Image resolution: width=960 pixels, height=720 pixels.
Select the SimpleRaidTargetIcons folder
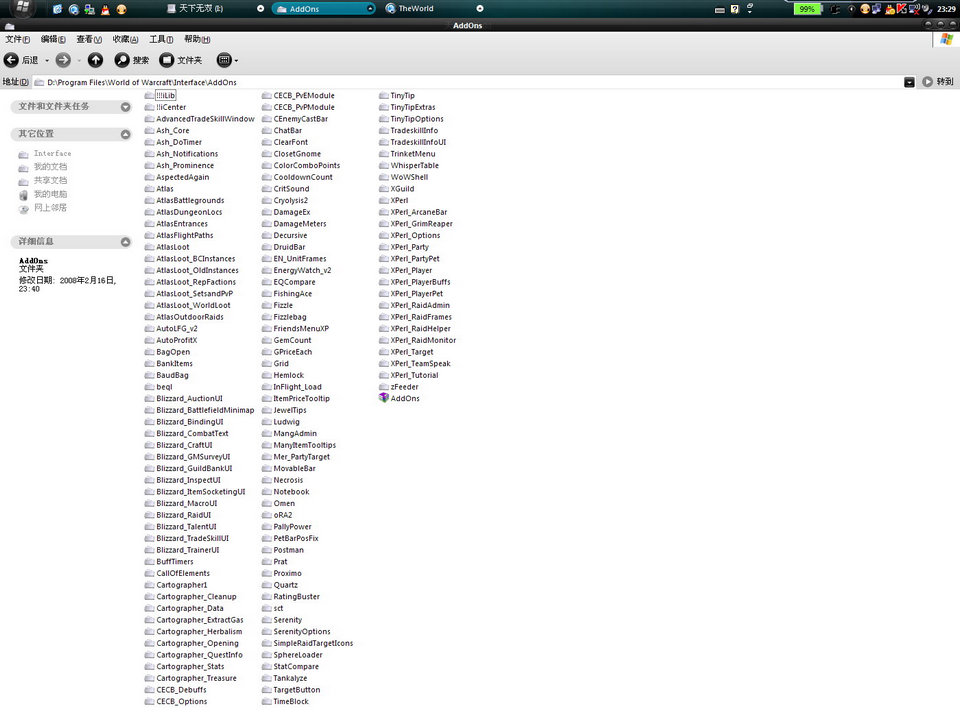(x=307, y=643)
